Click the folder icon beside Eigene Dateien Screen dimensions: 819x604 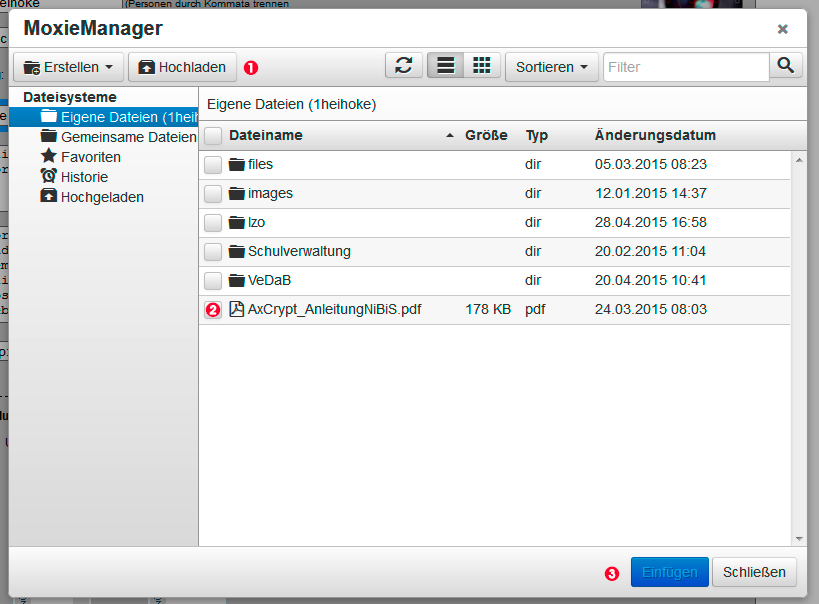point(49,116)
